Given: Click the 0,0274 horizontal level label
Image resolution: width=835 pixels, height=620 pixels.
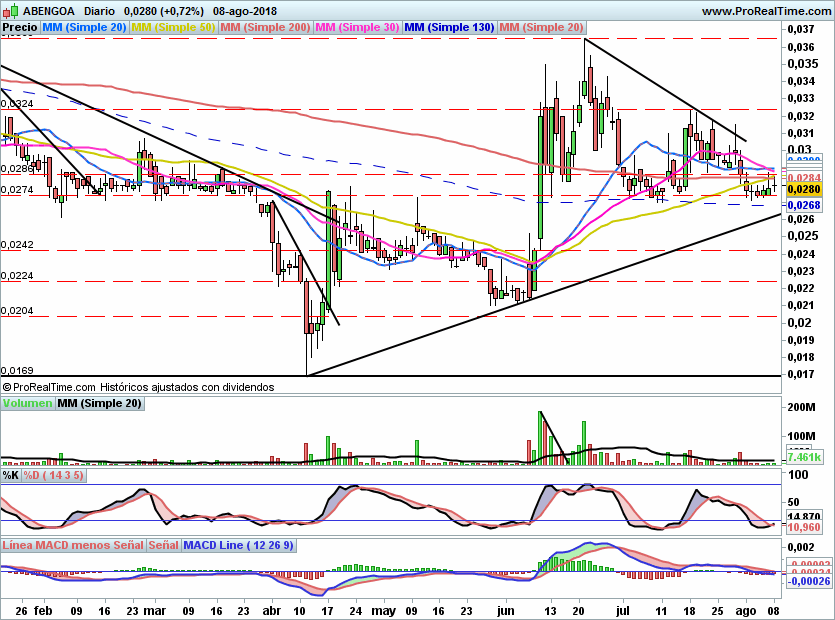Looking at the screenshot, I should pyautogui.click(x=17, y=190).
